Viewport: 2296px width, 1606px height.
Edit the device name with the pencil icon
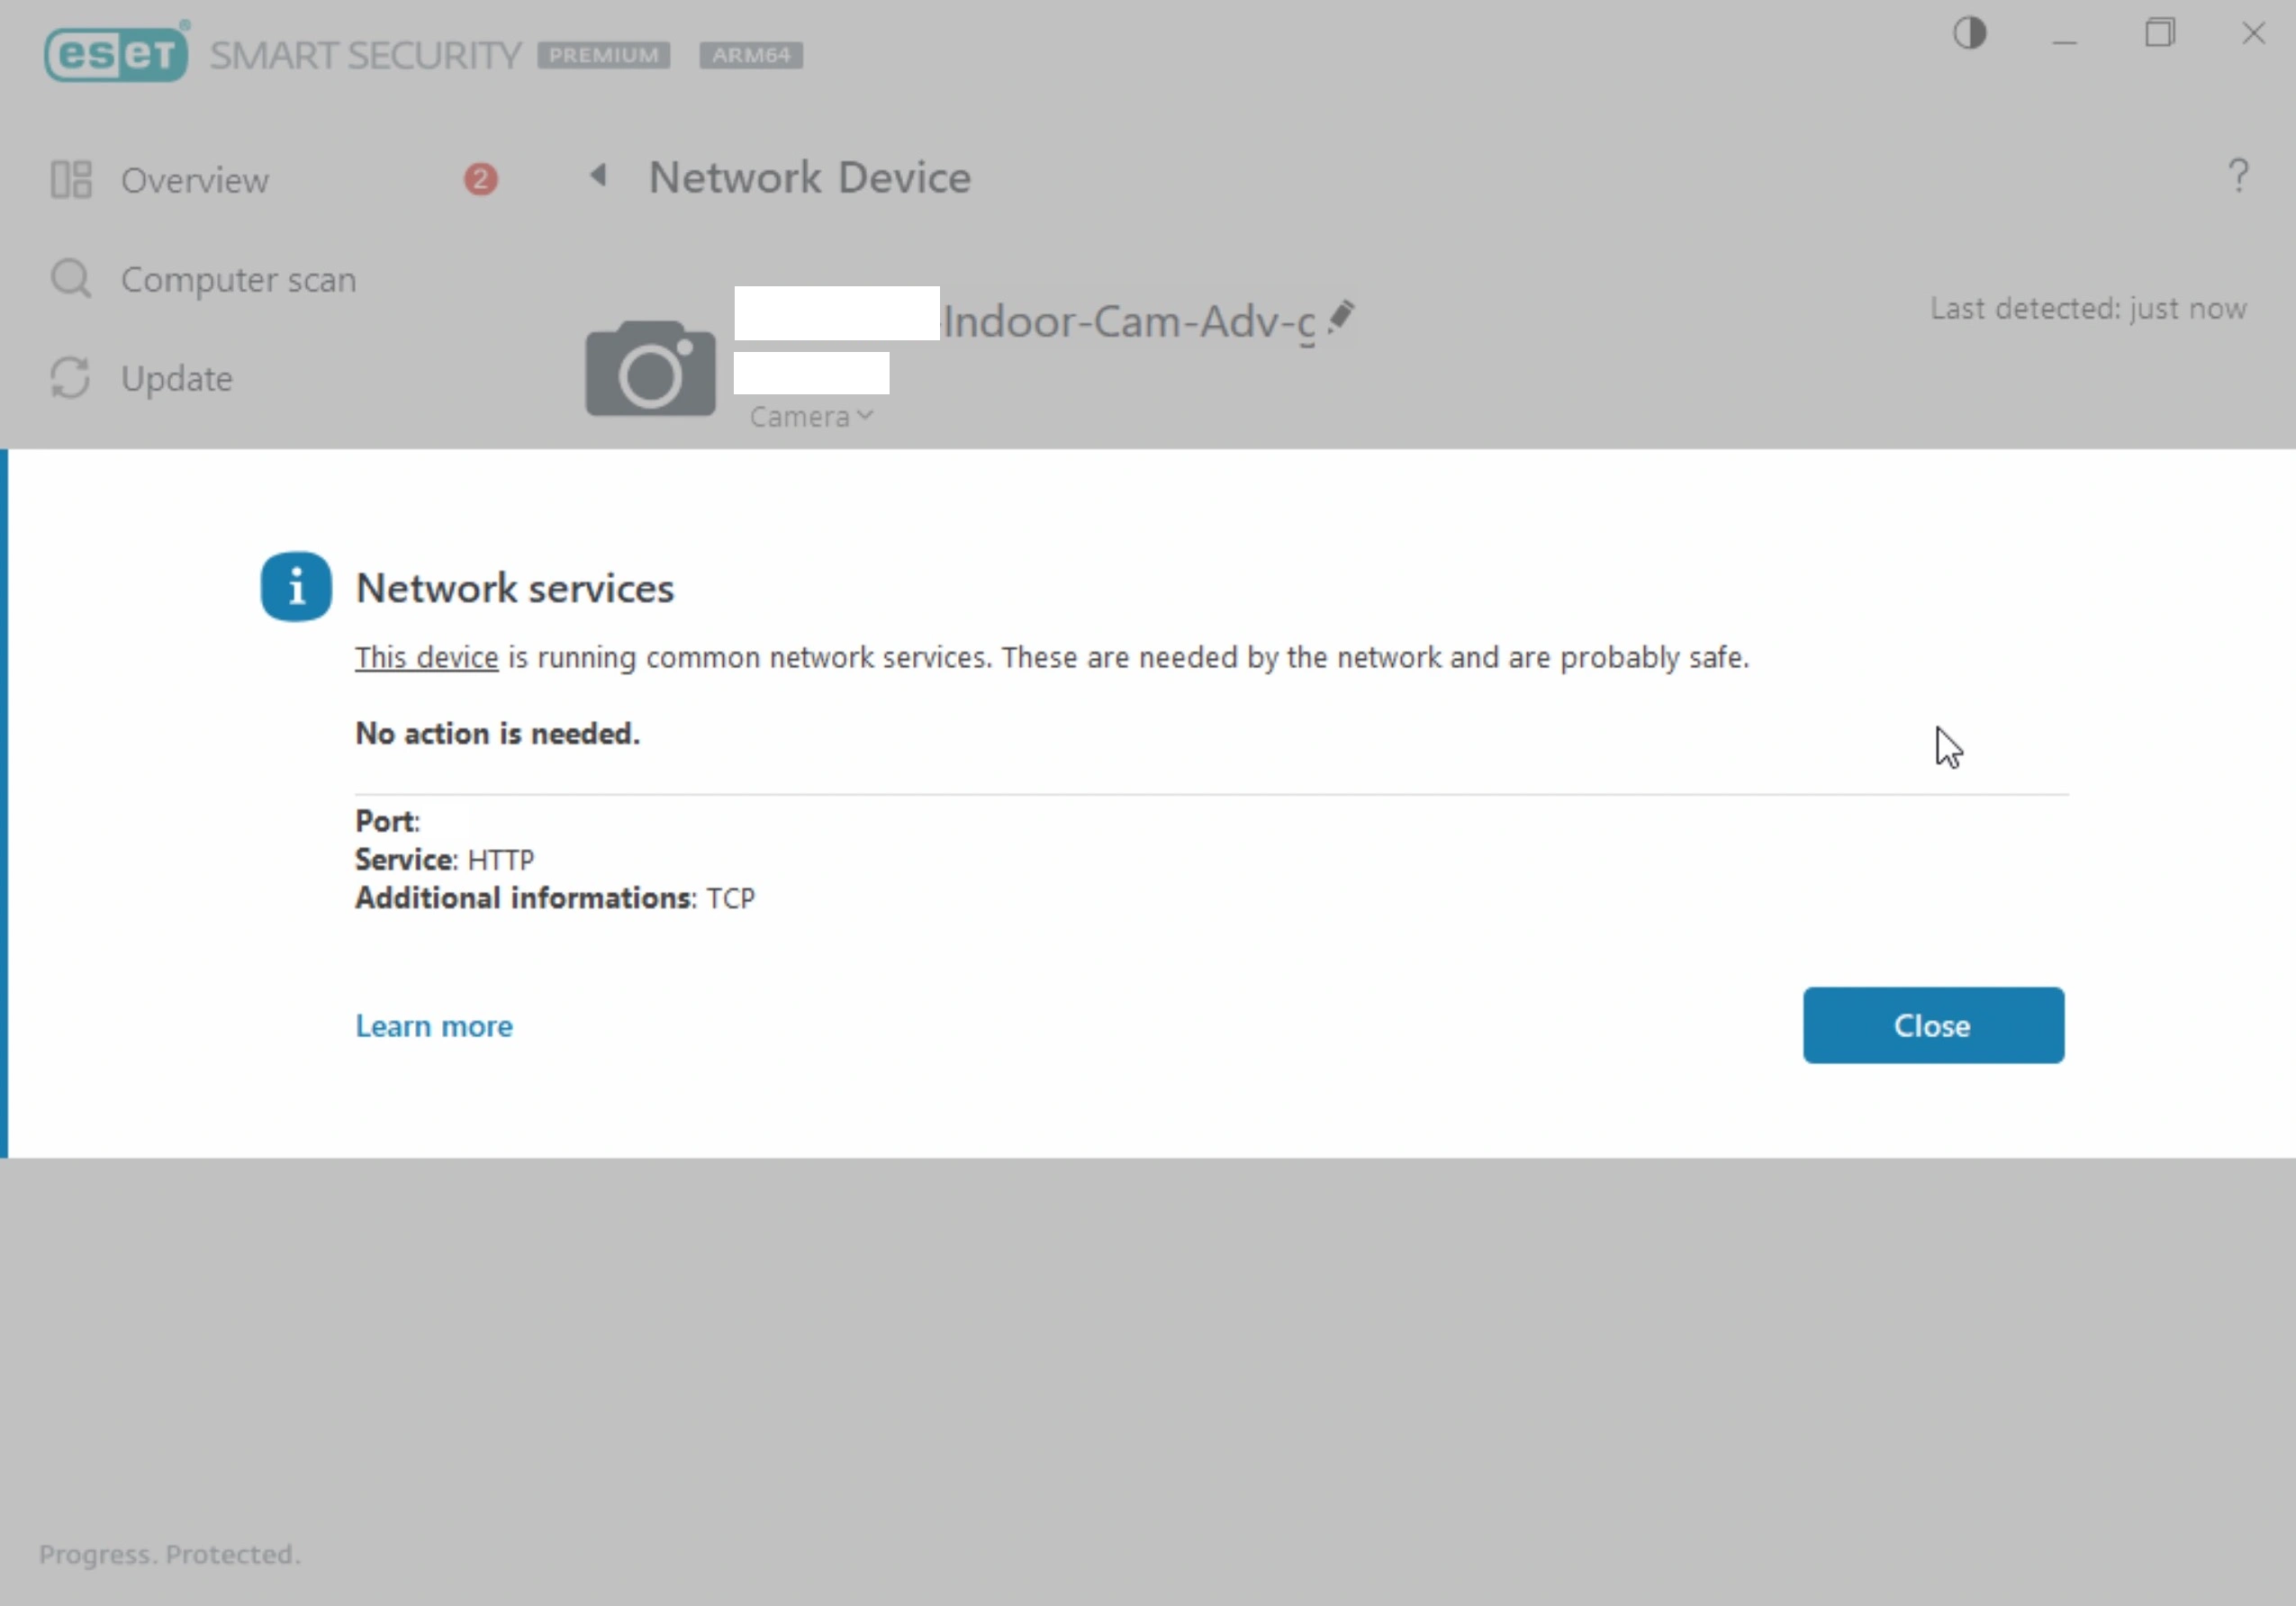pyautogui.click(x=1341, y=317)
